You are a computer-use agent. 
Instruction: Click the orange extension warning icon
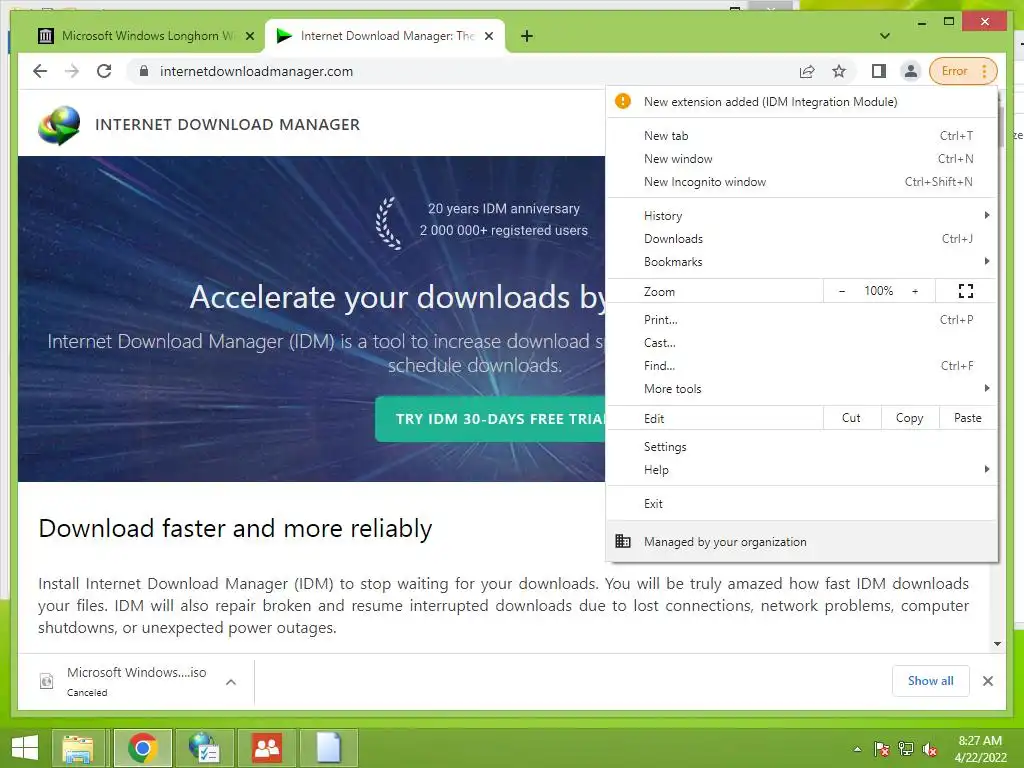(x=623, y=101)
